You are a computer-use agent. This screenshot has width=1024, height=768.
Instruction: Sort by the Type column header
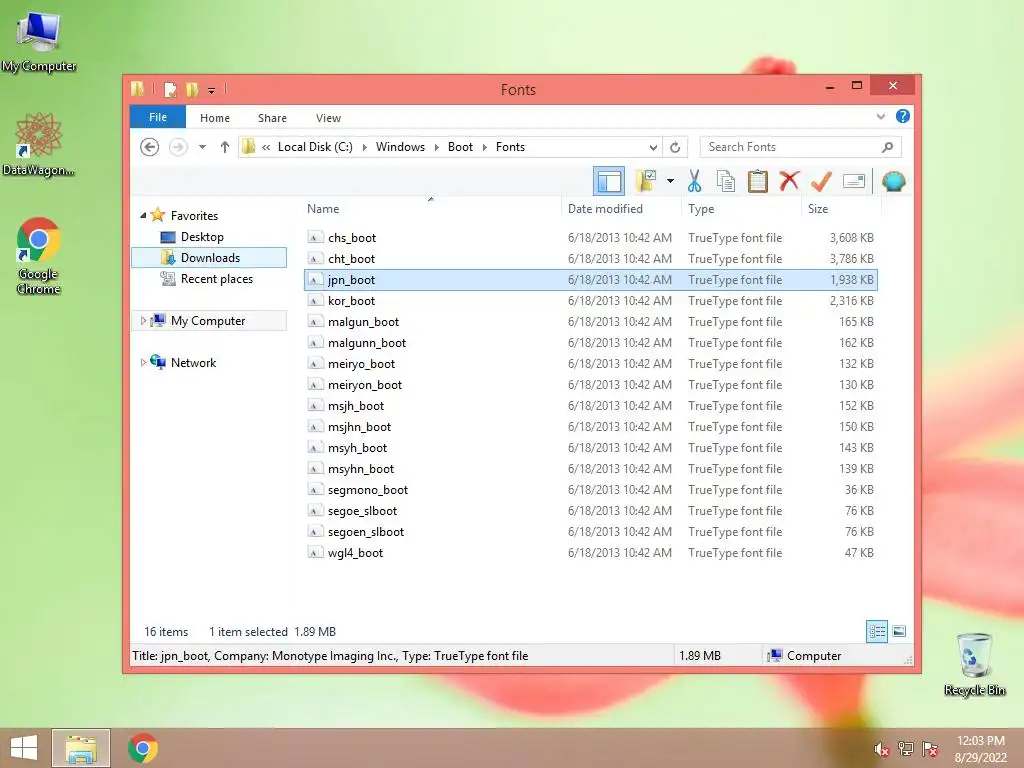pyautogui.click(x=741, y=208)
